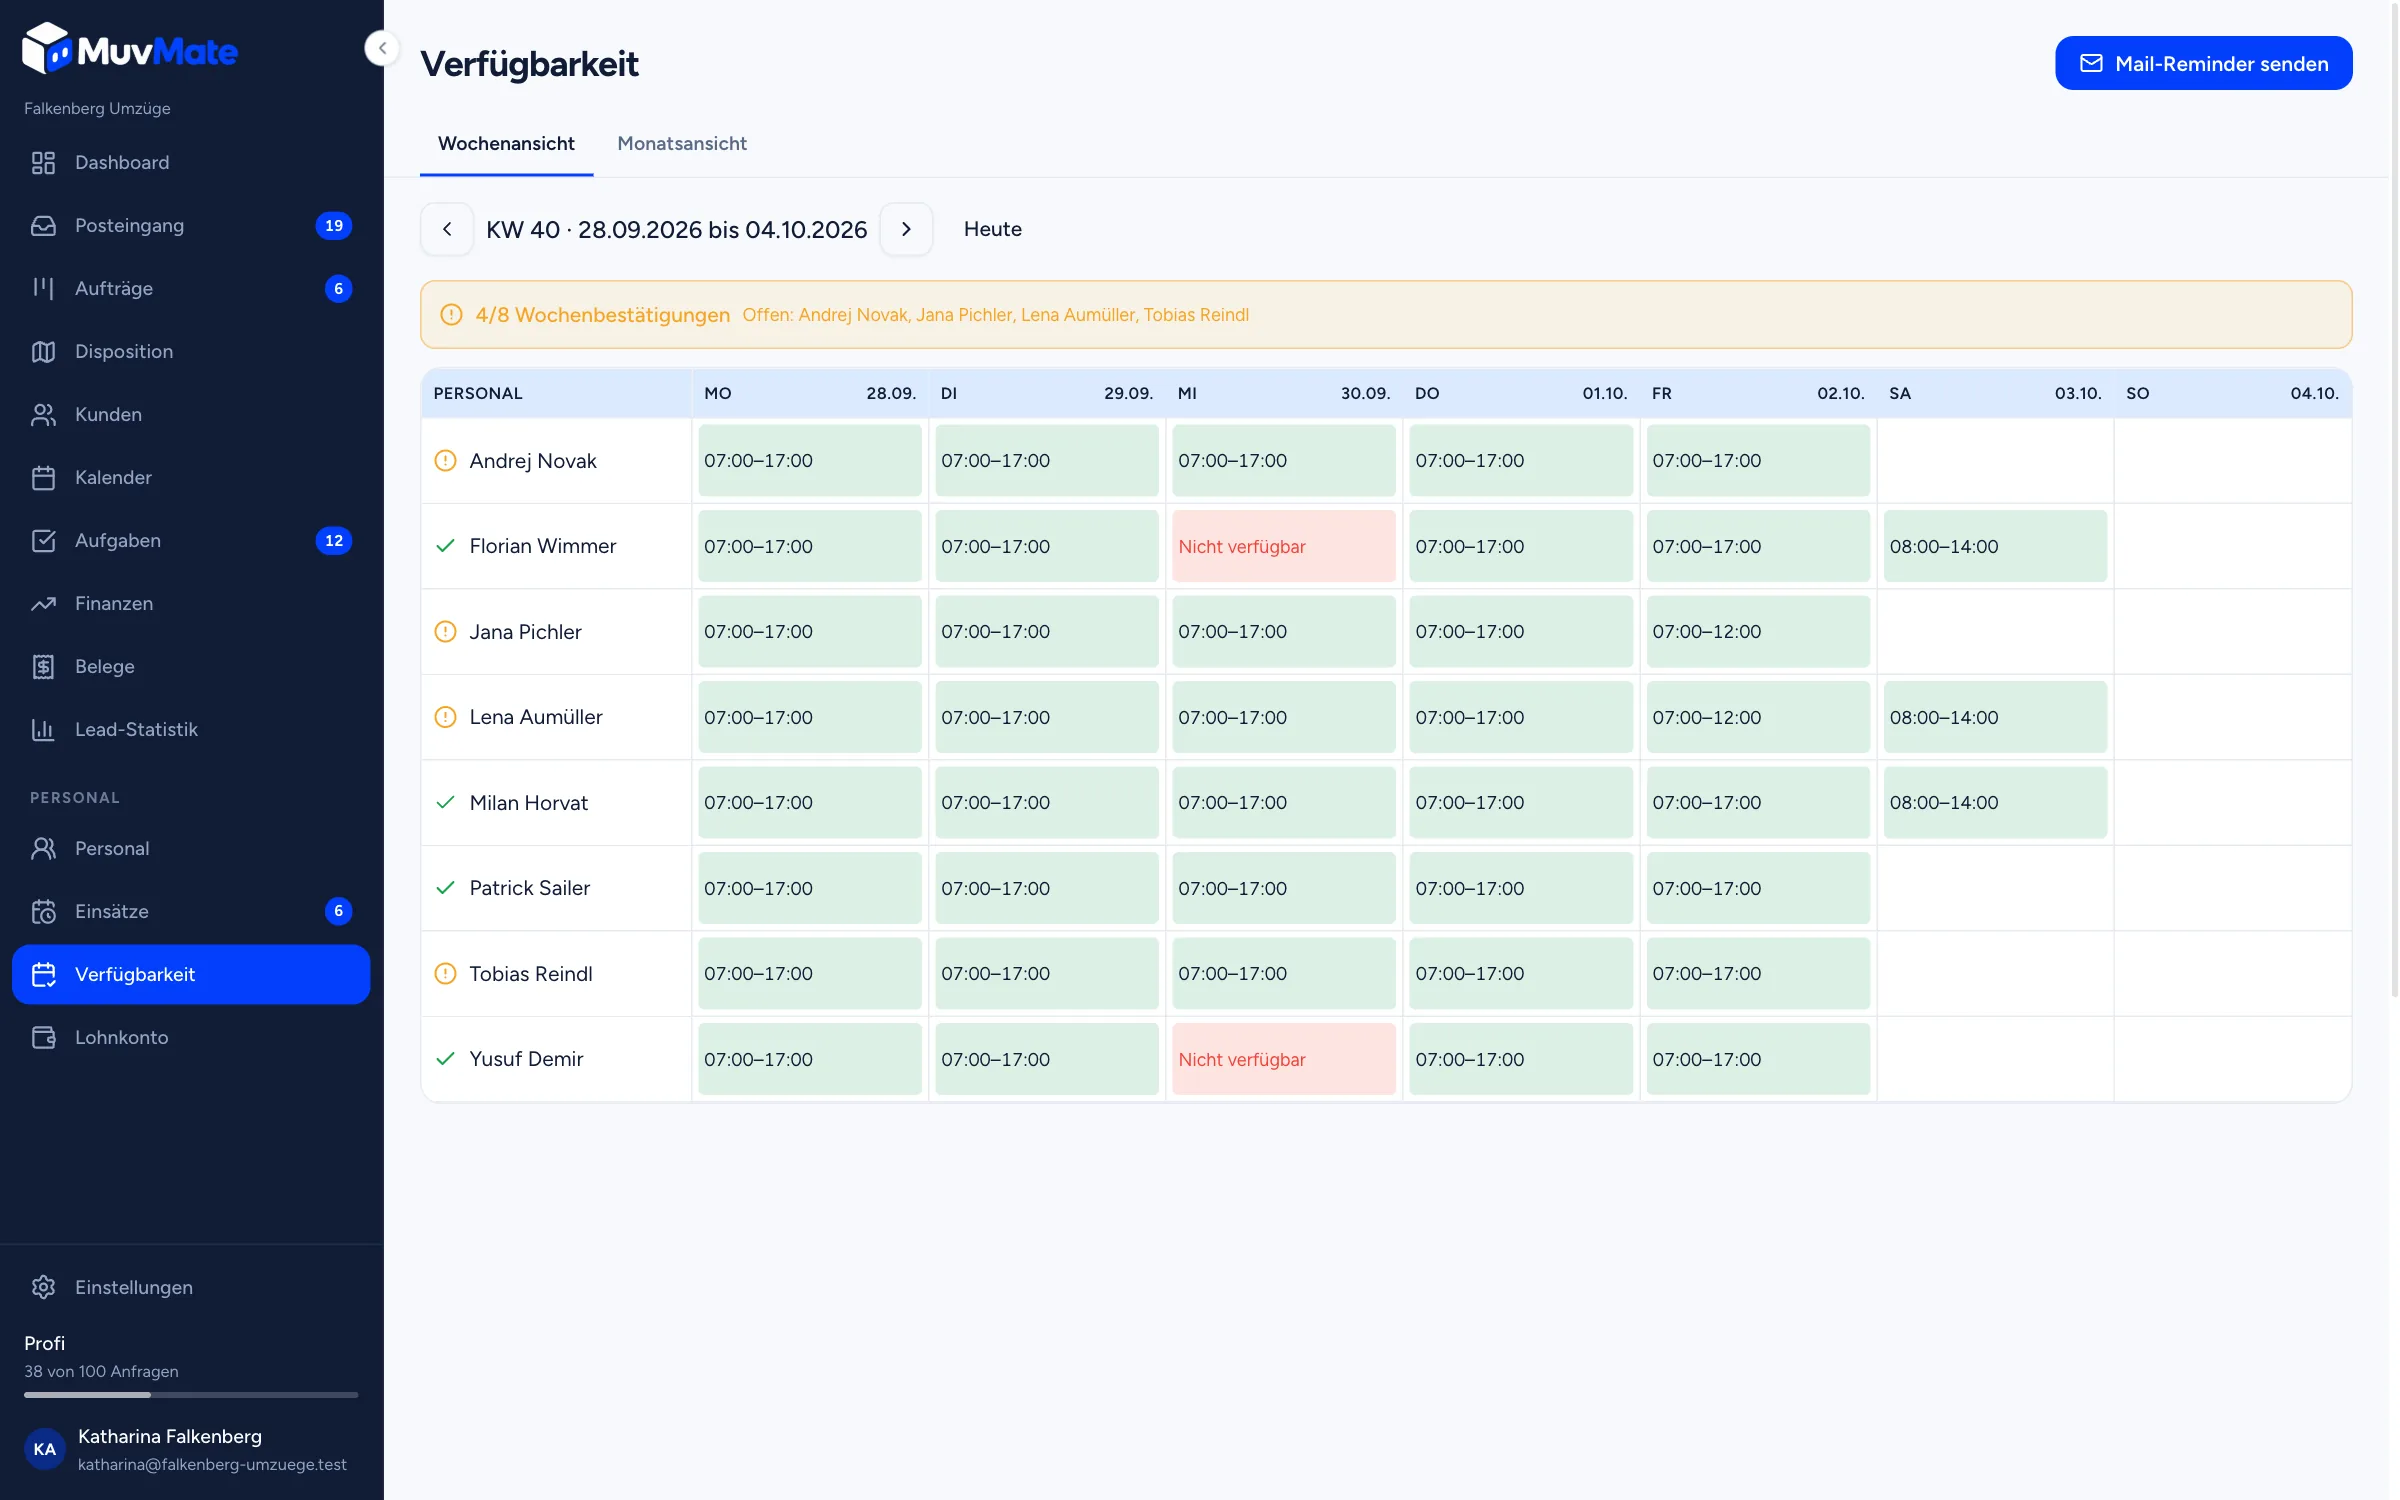Open the Belege receipt icon
Viewport: 2400px width, 1500px height.
coord(43,666)
